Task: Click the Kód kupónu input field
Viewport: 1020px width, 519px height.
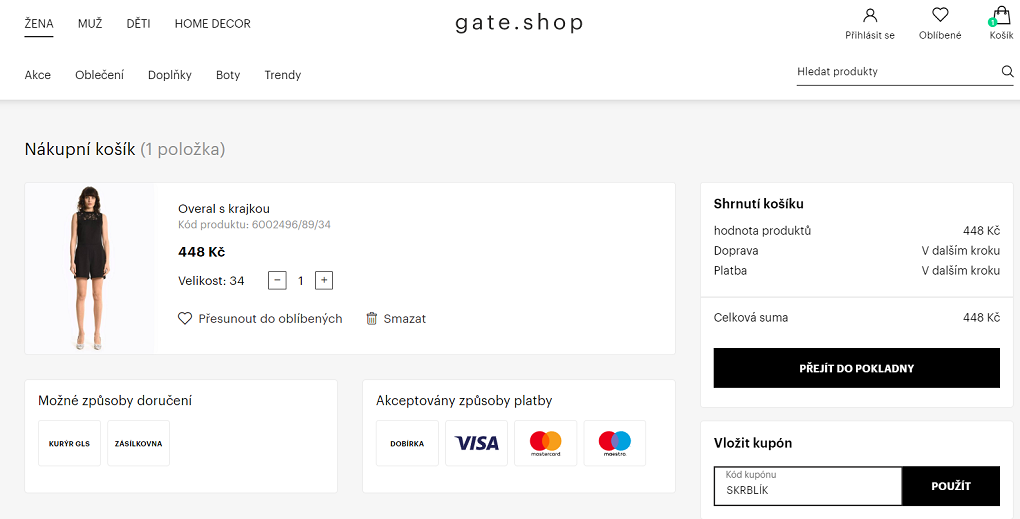Action: [808, 486]
